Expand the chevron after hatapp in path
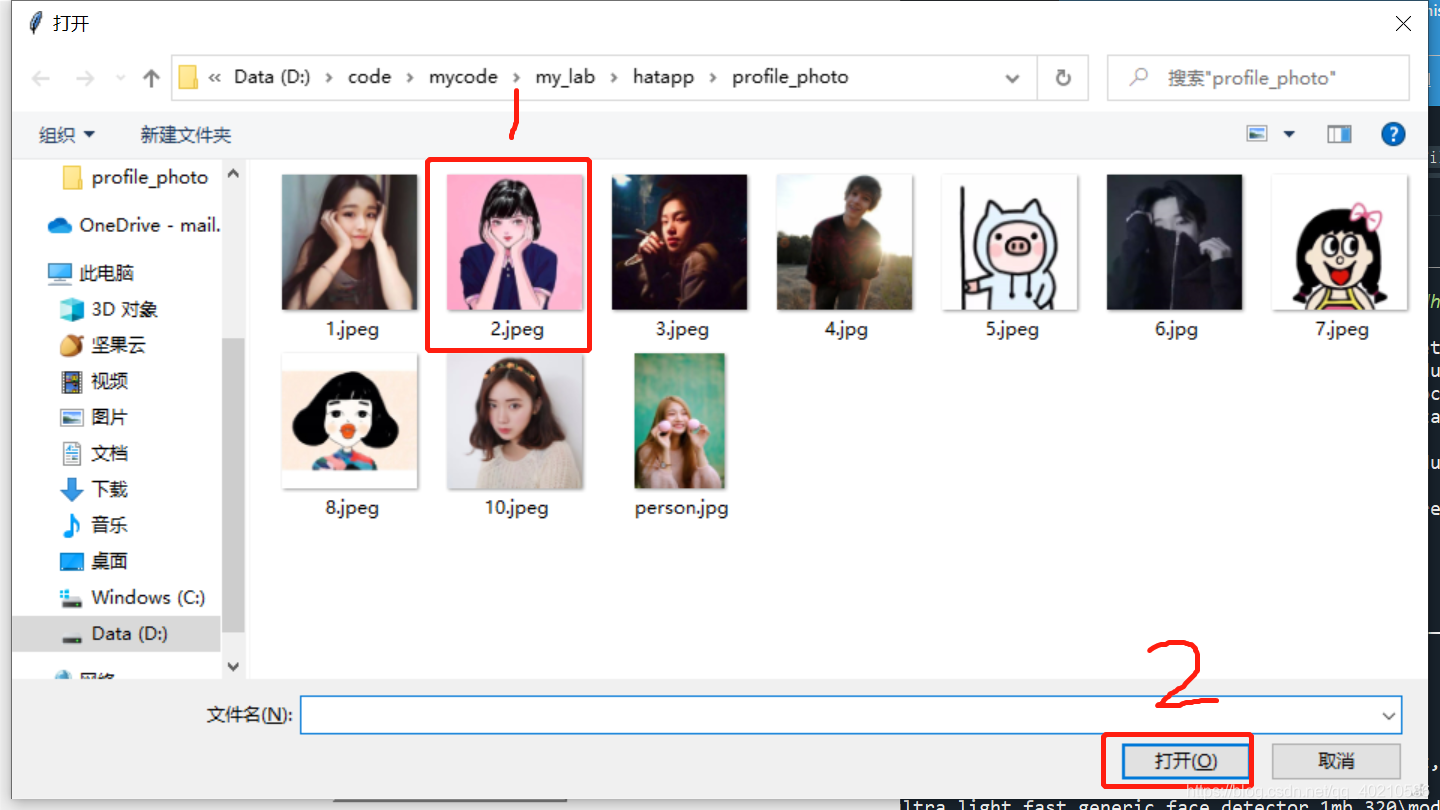Screen dimensions: 1440x810 coord(713,77)
